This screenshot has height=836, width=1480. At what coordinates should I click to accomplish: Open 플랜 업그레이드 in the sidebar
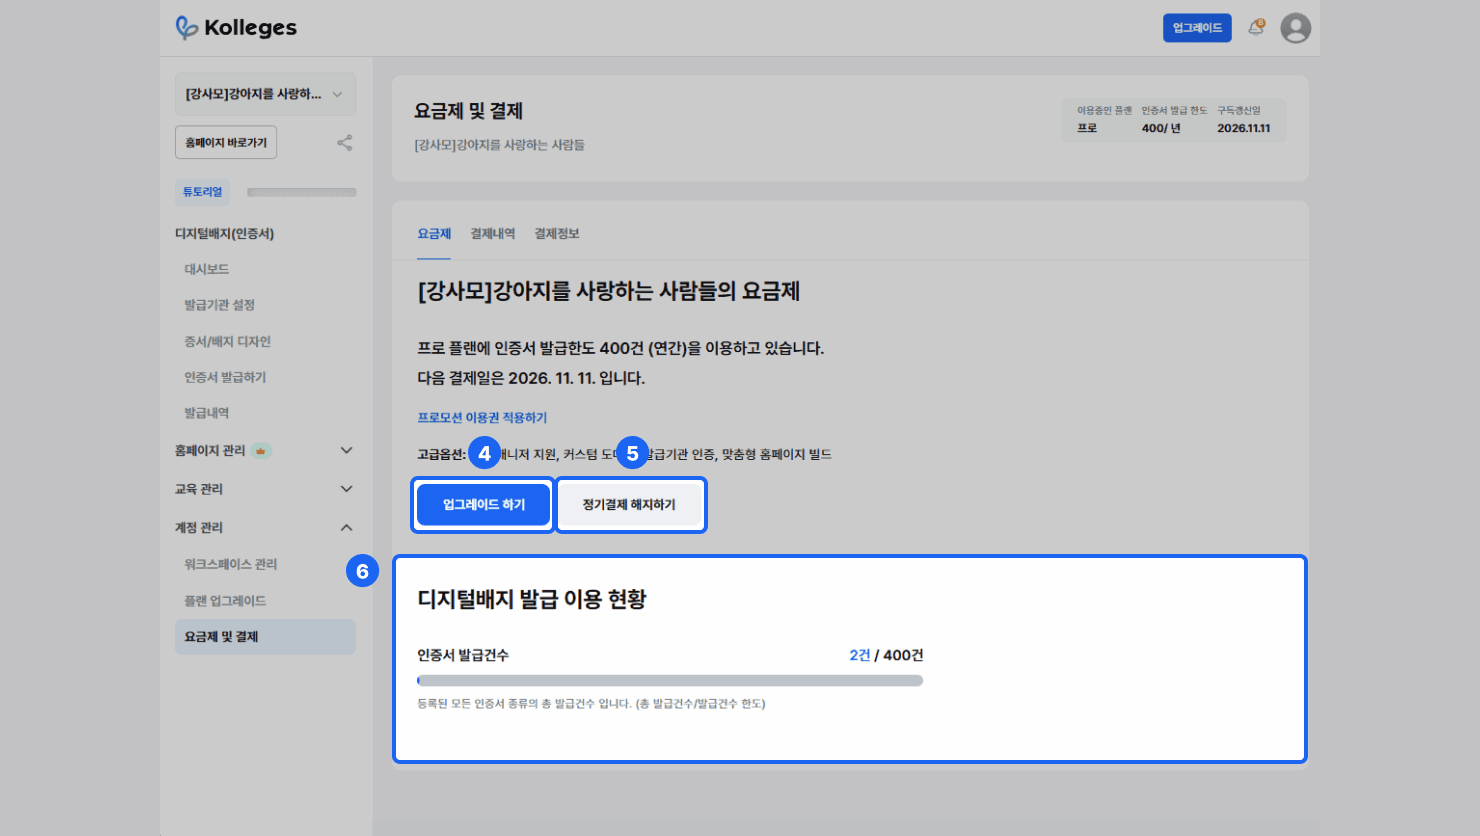225,601
